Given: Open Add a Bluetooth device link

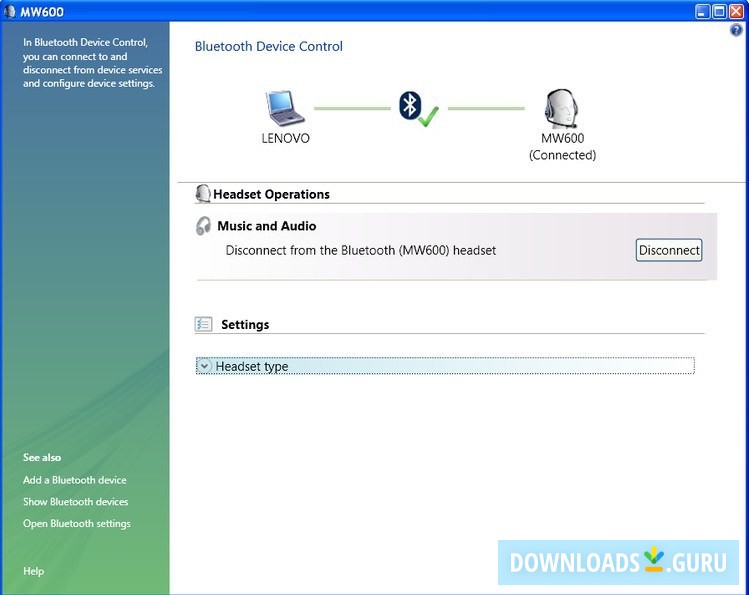Looking at the screenshot, I should coord(75,480).
